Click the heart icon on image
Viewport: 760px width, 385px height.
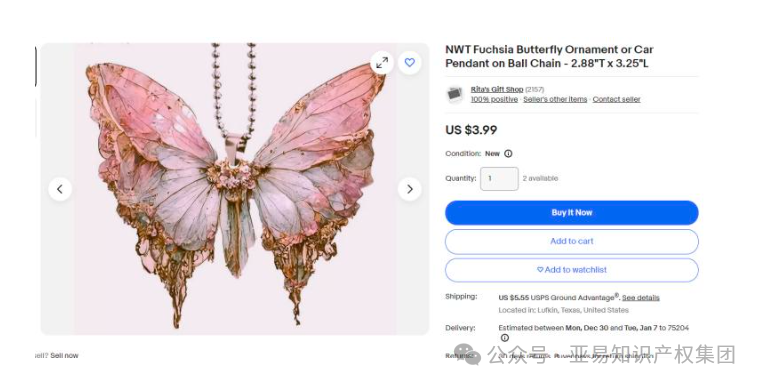pyautogui.click(x=410, y=63)
